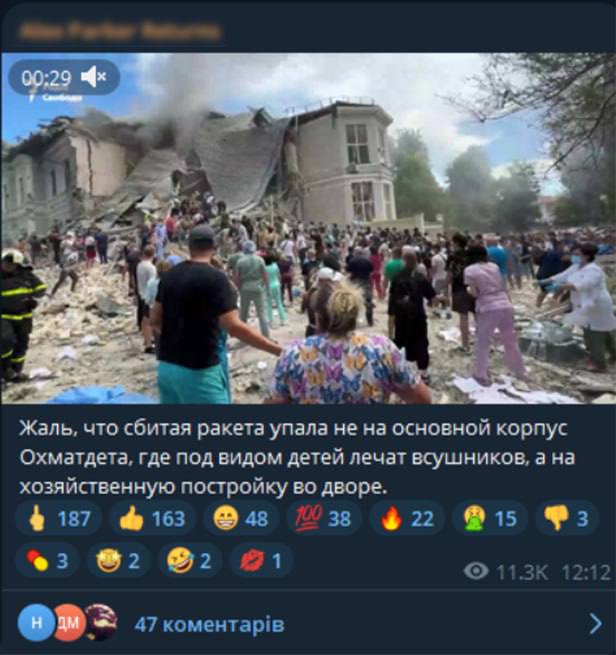Toggle the kiss mark reaction with 1
616x655 pixels.
tap(261, 560)
